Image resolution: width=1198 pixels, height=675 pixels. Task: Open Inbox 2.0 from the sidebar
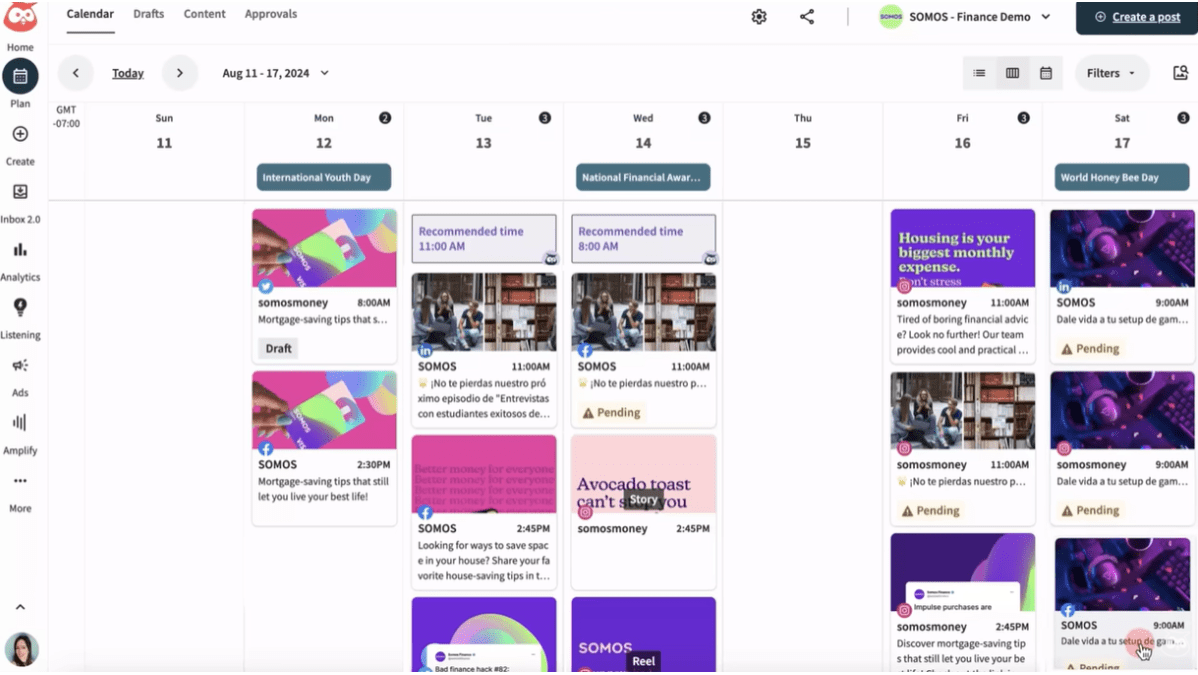tap(21, 199)
